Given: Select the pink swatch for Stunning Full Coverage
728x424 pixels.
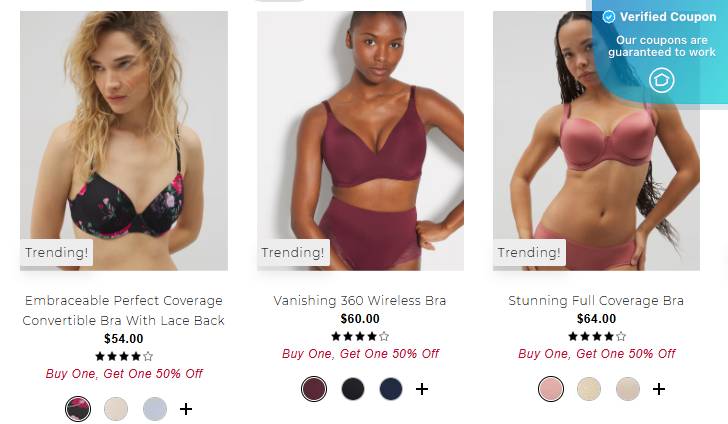Looking at the screenshot, I should [551, 389].
